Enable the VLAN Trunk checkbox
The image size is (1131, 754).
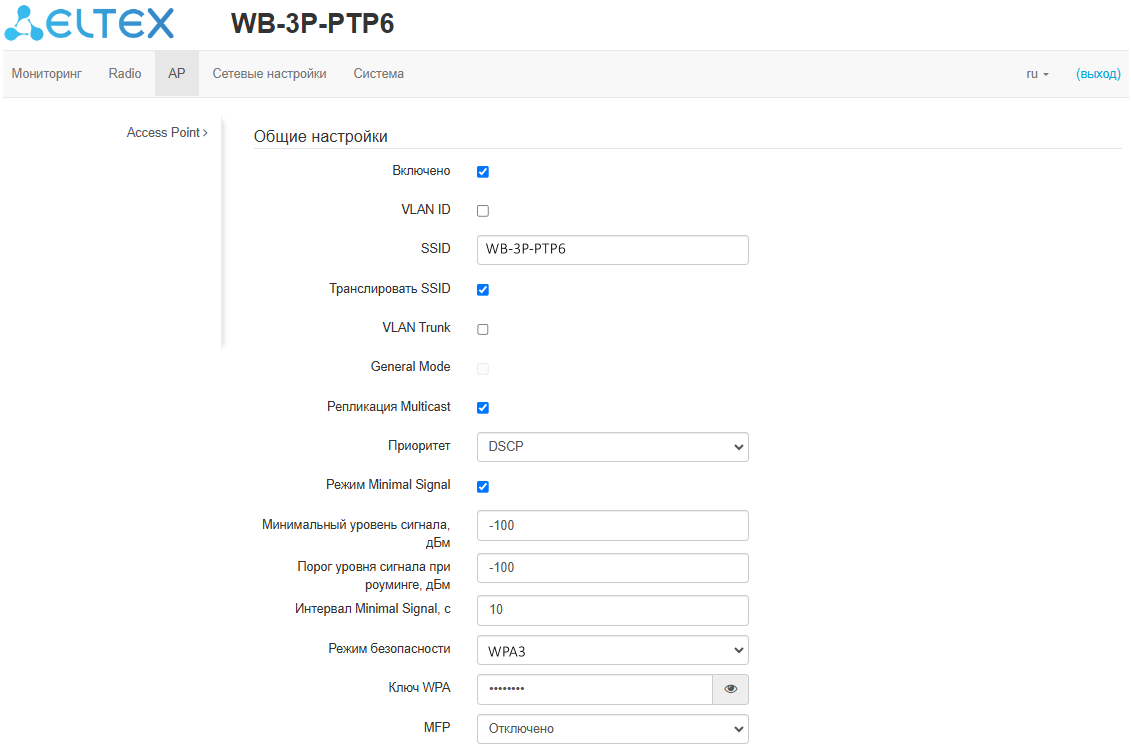pyautogui.click(x=483, y=329)
